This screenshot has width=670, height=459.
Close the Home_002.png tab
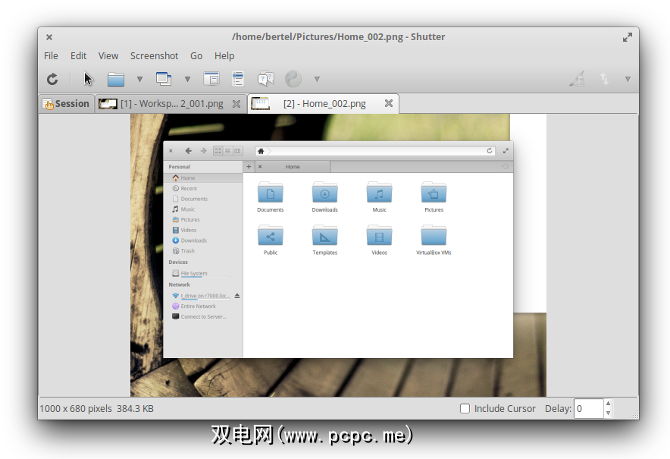(x=388, y=103)
